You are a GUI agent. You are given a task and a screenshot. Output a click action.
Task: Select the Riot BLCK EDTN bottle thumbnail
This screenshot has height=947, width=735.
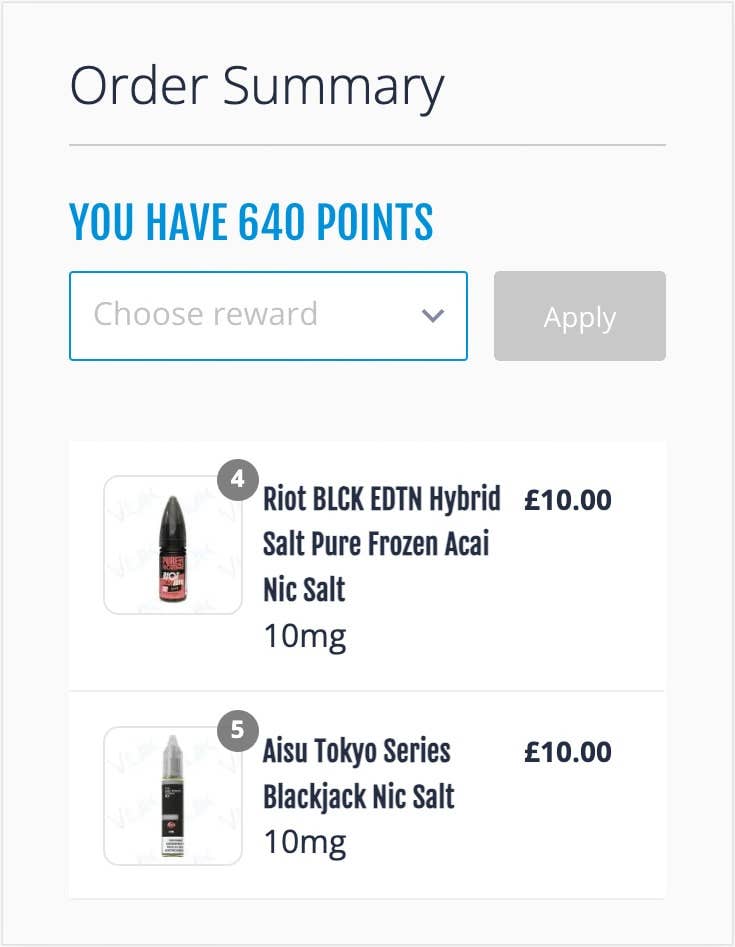point(173,545)
